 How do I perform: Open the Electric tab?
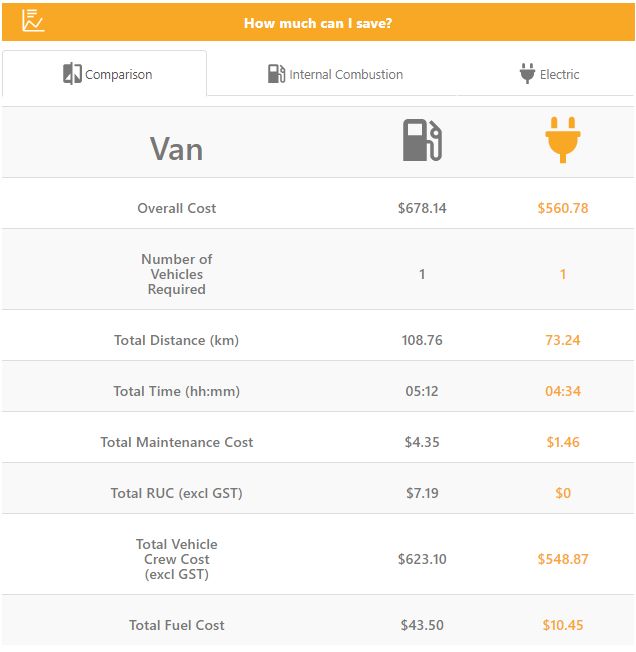(x=549, y=74)
